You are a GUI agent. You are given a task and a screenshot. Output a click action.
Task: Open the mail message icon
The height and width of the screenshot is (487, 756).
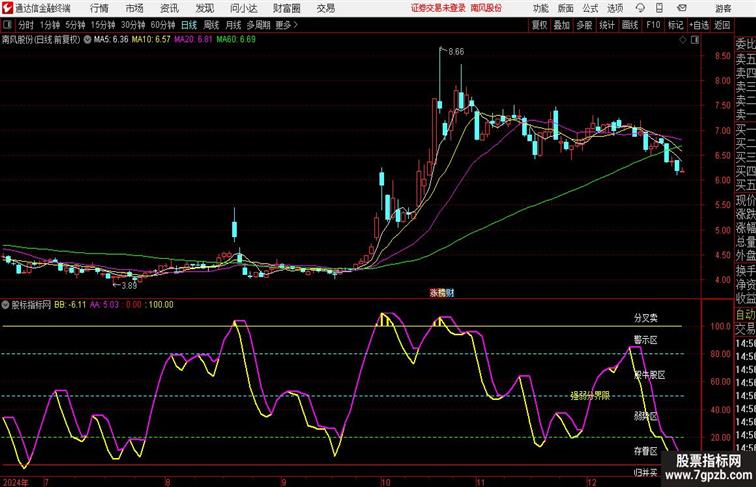point(682,8)
